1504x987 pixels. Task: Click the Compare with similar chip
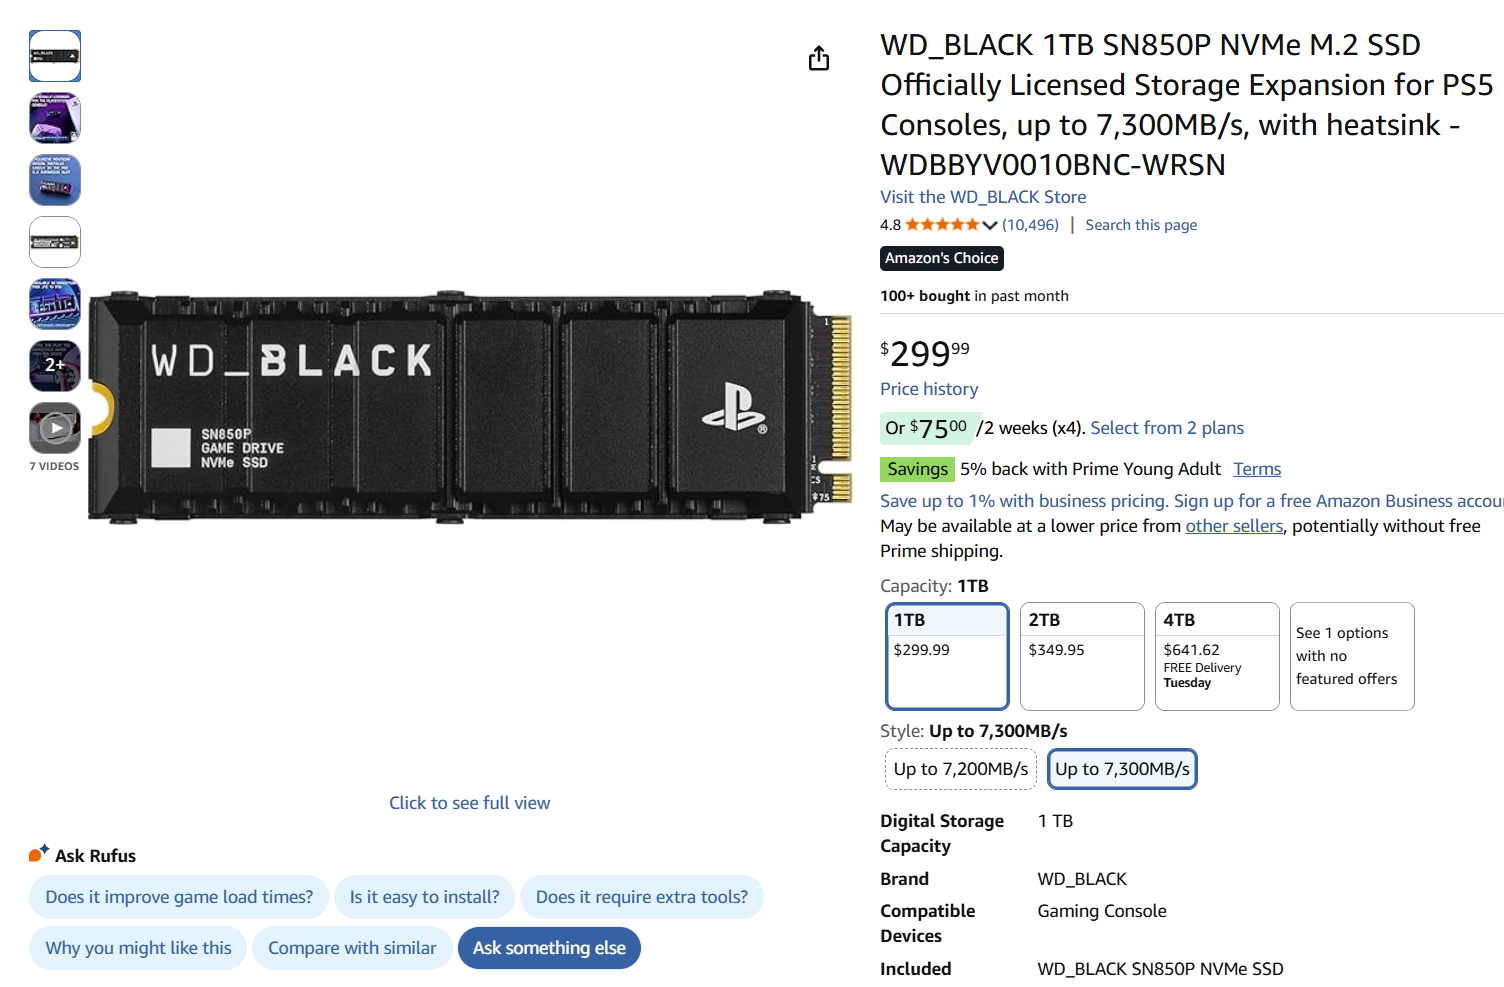coord(351,947)
